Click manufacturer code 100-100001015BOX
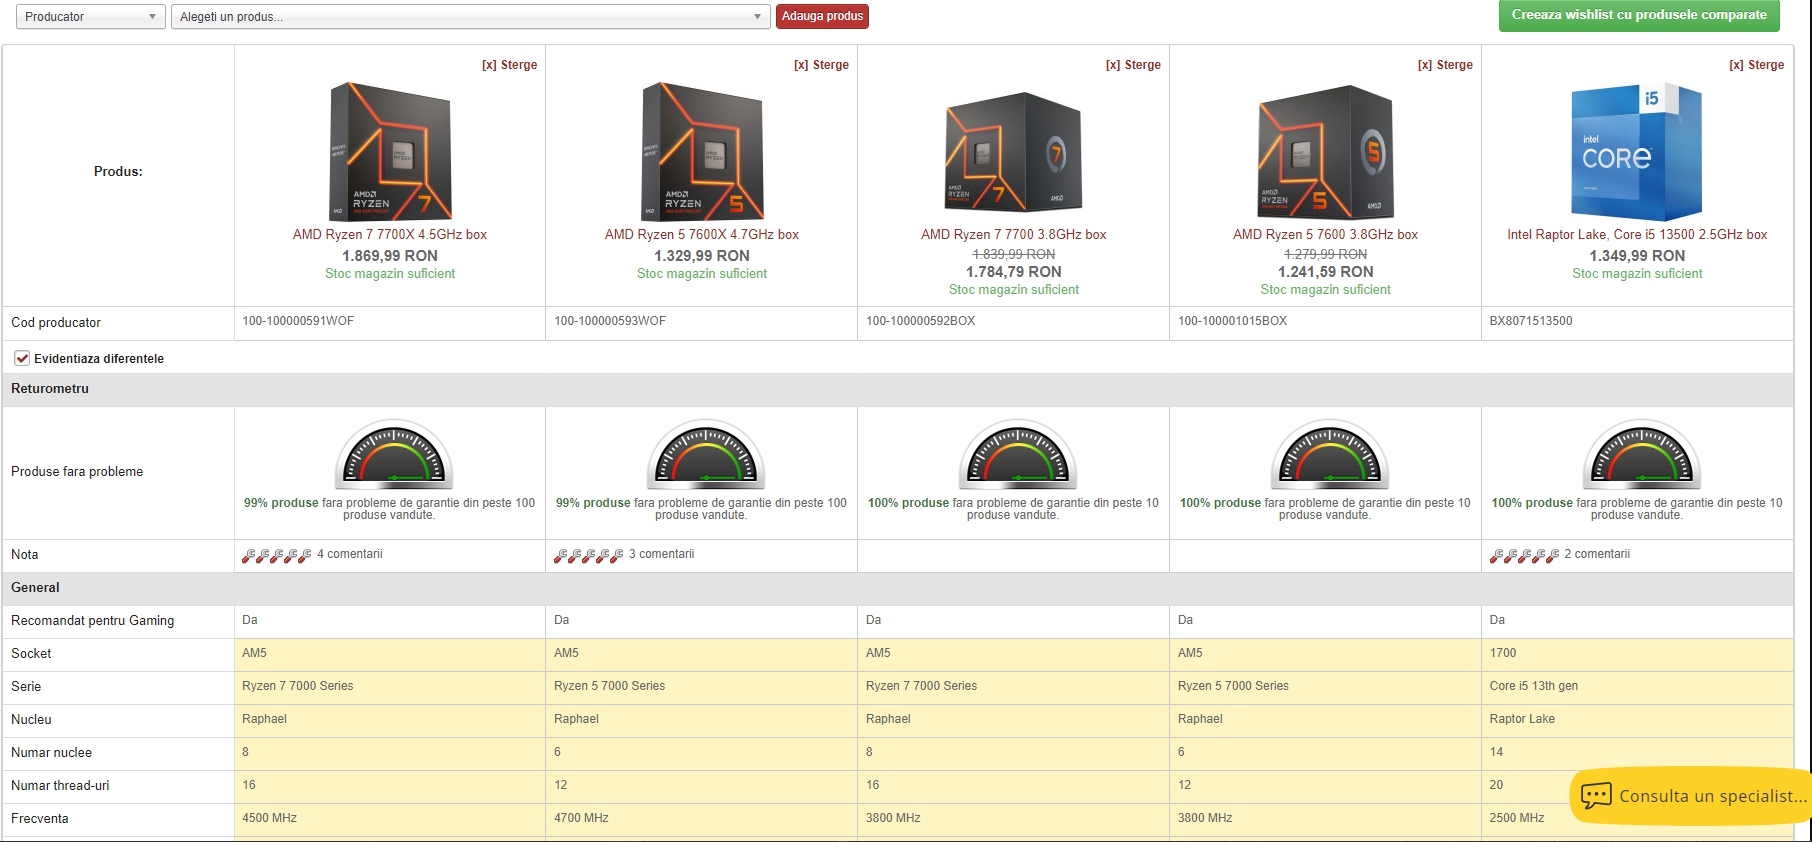Image resolution: width=1812 pixels, height=842 pixels. click(x=1233, y=321)
